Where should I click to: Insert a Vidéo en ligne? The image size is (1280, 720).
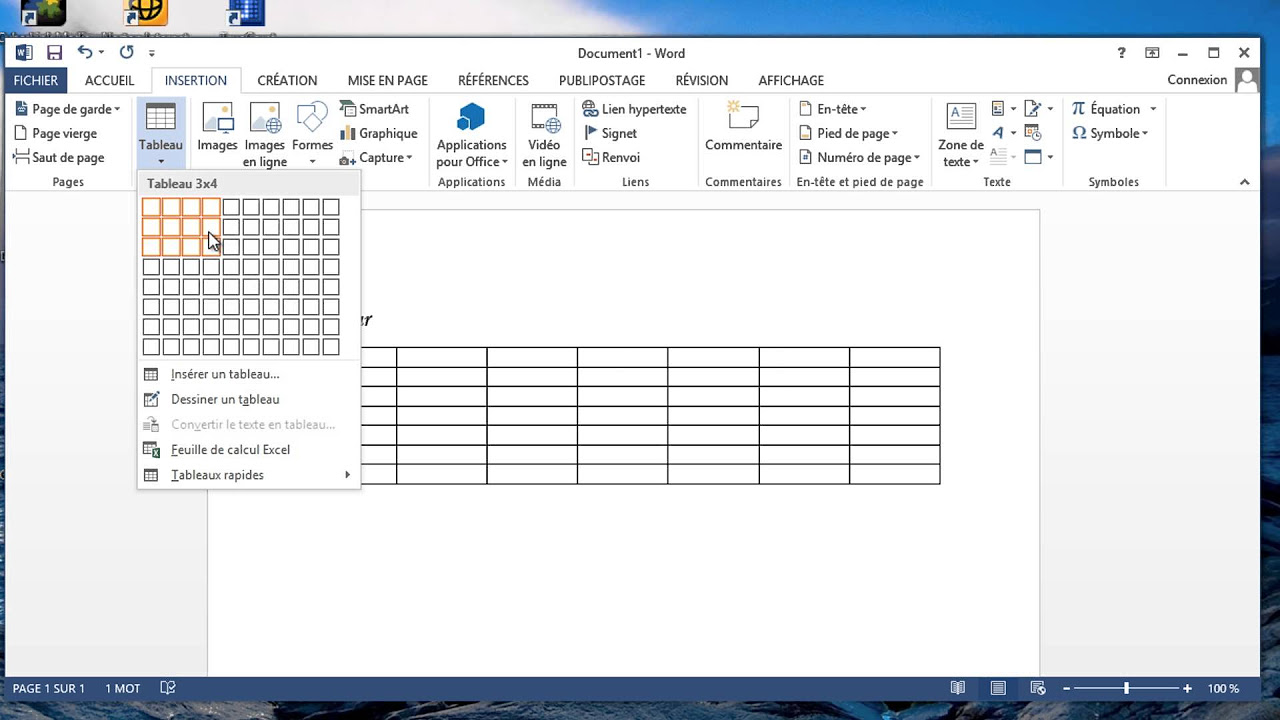pyautogui.click(x=544, y=134)
